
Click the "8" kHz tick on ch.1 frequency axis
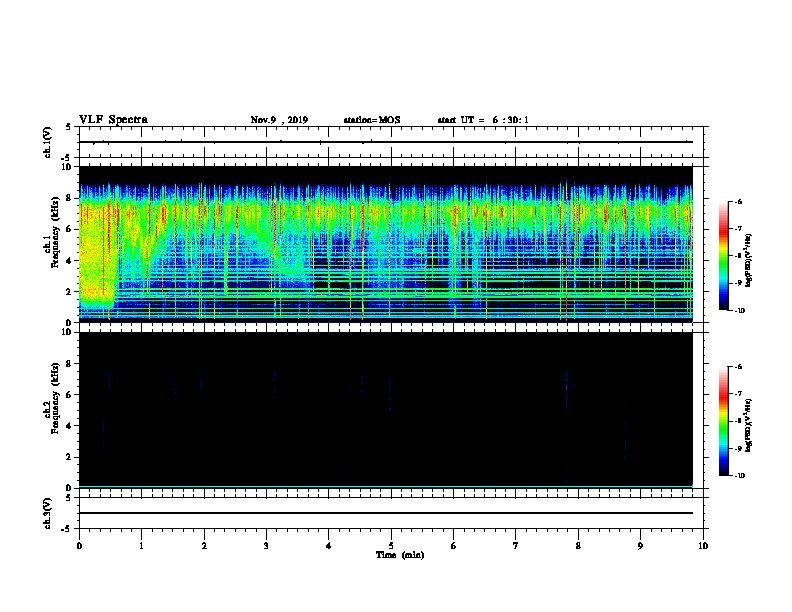(x=69, y=198)
